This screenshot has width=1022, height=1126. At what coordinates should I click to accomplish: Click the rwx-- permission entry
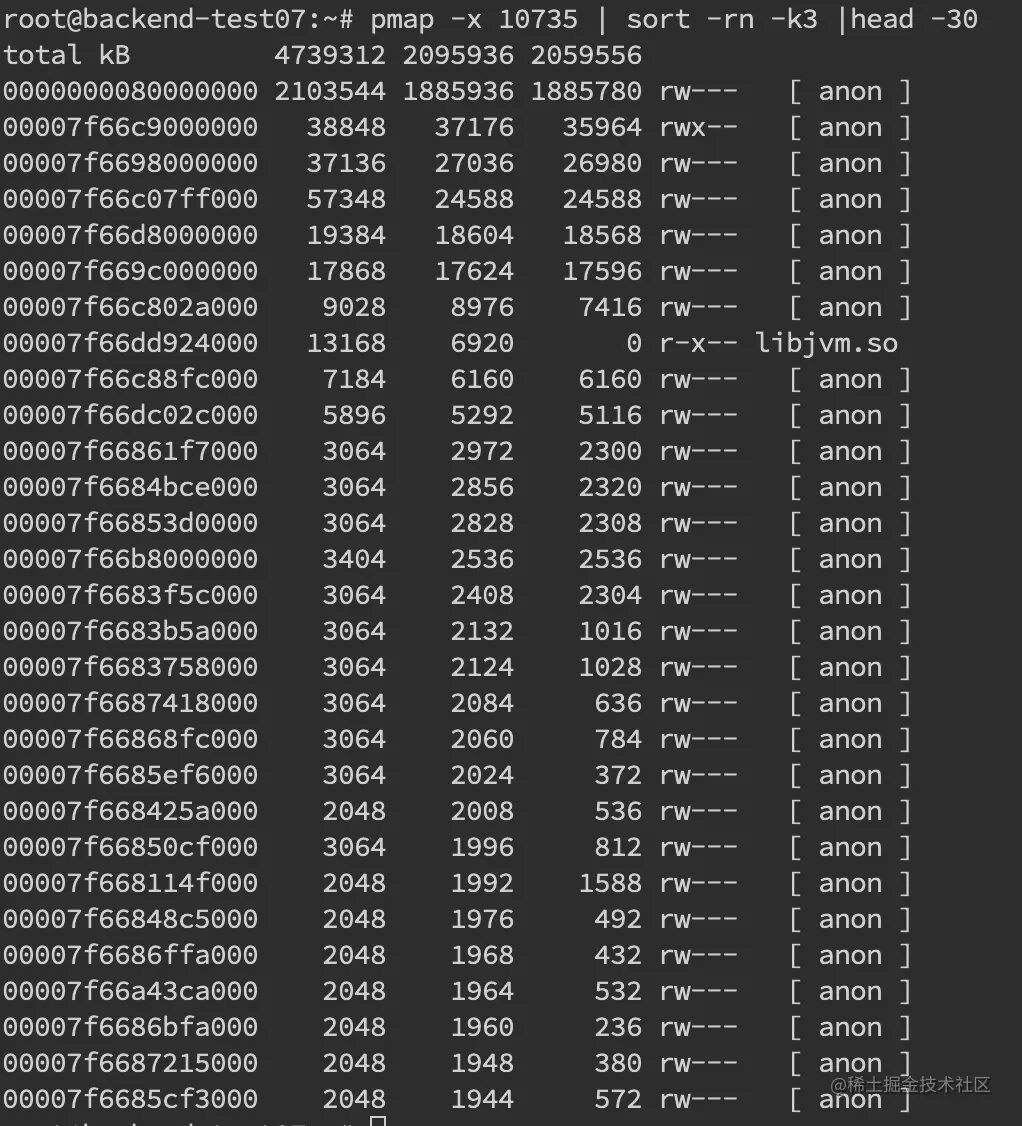coord(698,127)
